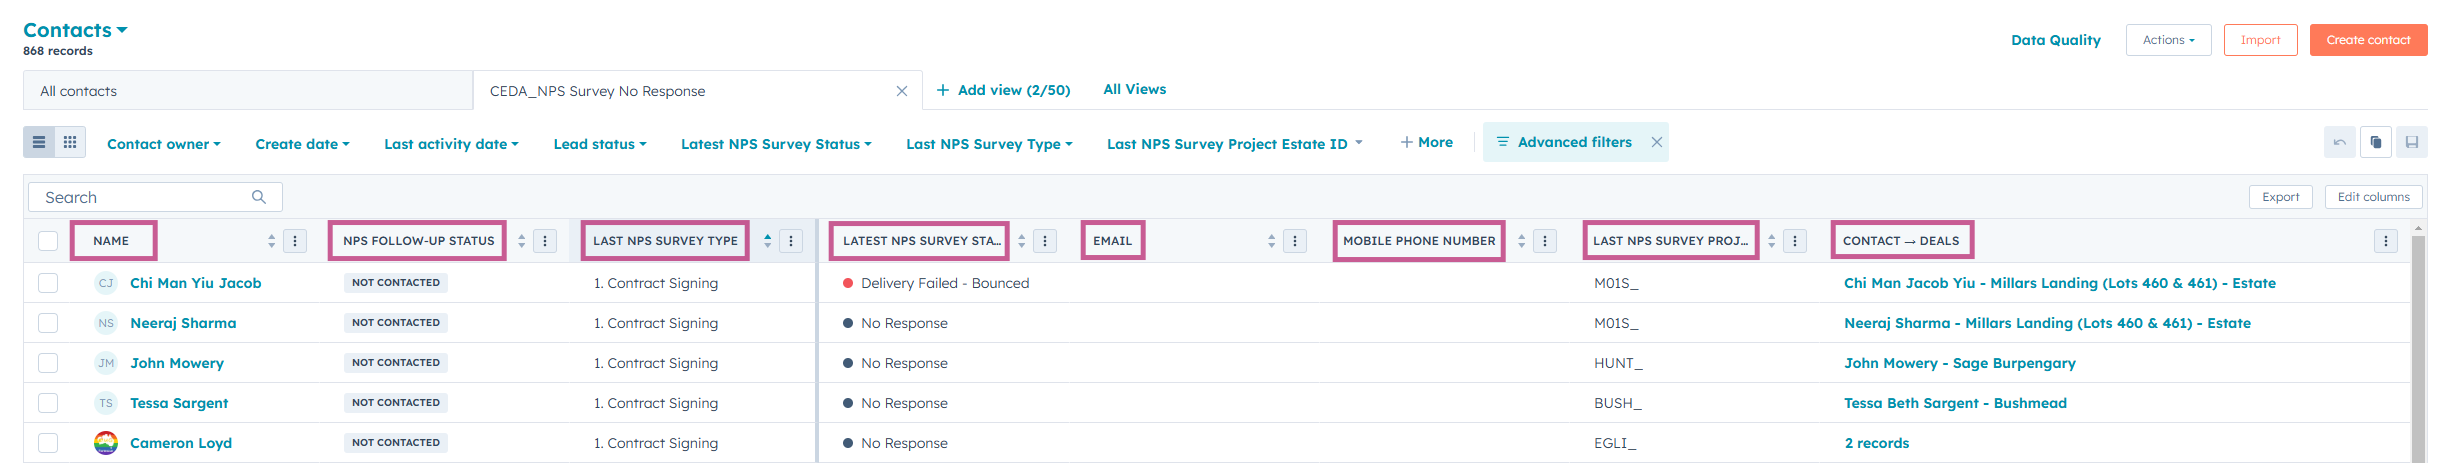Switch to list view icon

[x=39, y=142]
